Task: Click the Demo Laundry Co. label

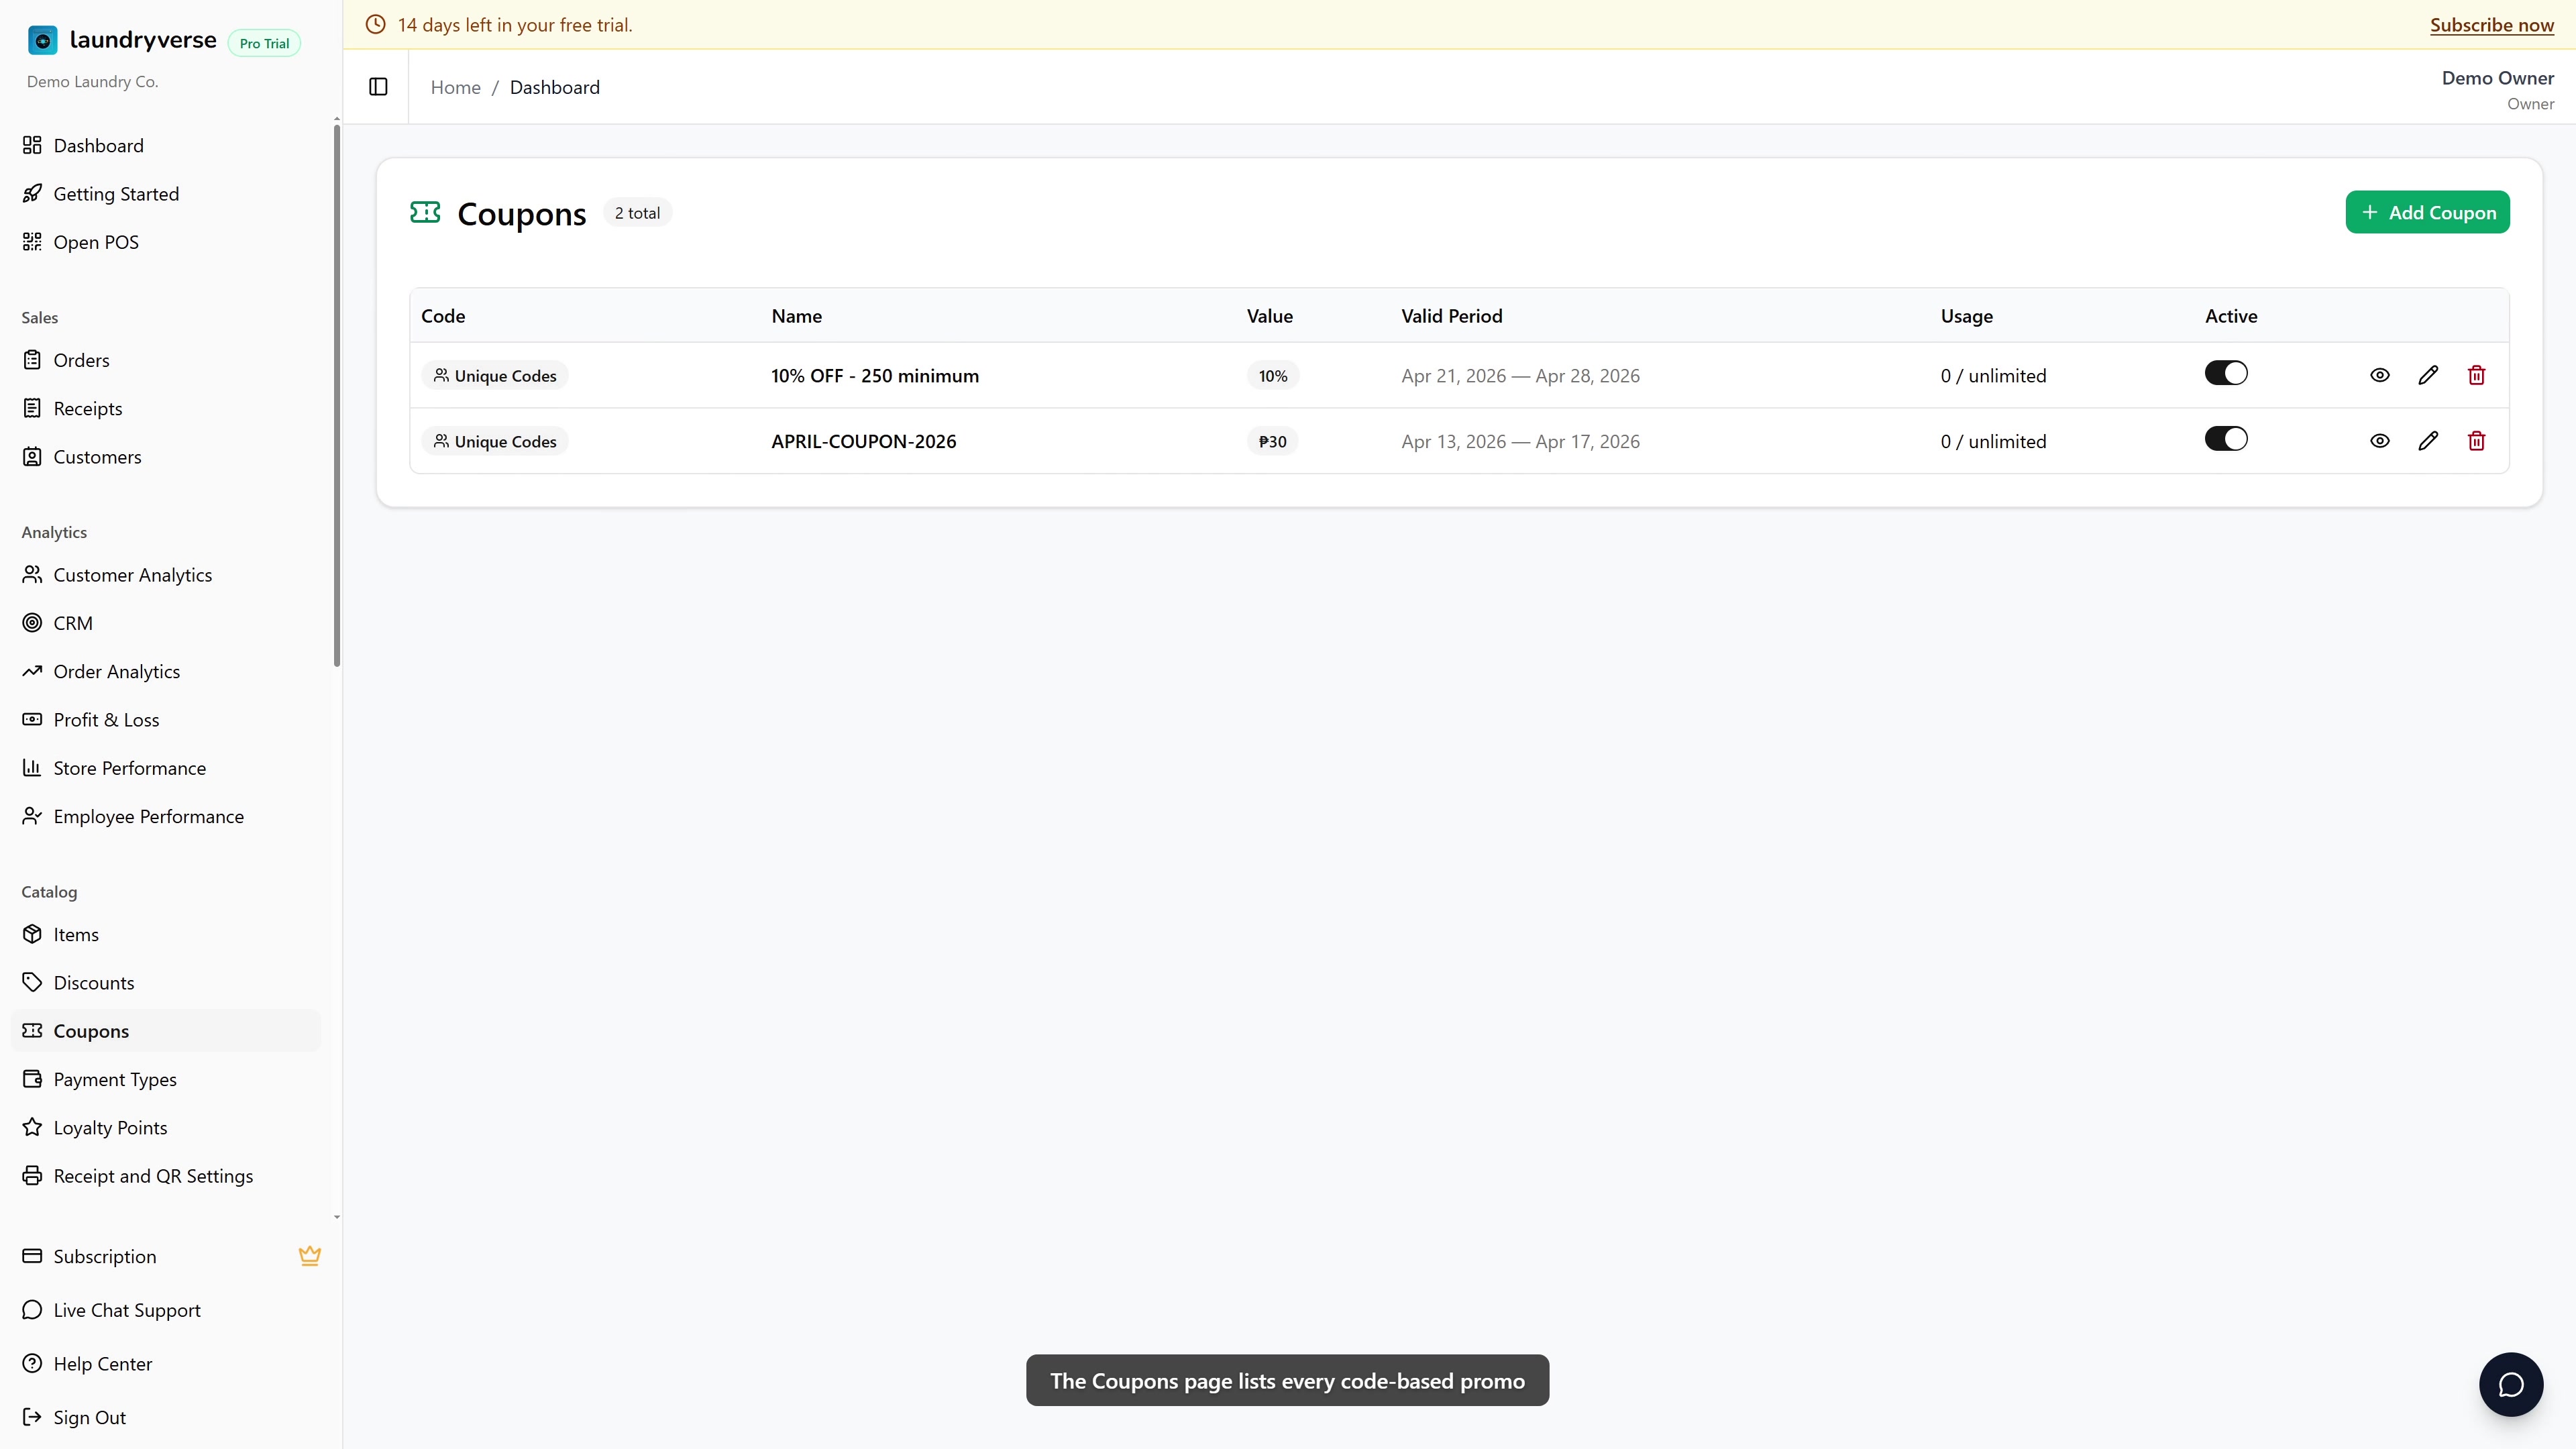Action: pos(92,82)
